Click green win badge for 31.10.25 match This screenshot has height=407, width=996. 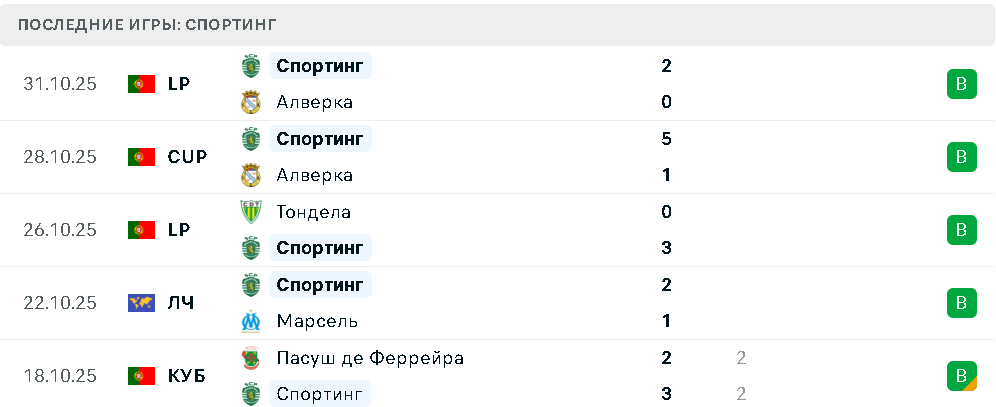point(961,84)
